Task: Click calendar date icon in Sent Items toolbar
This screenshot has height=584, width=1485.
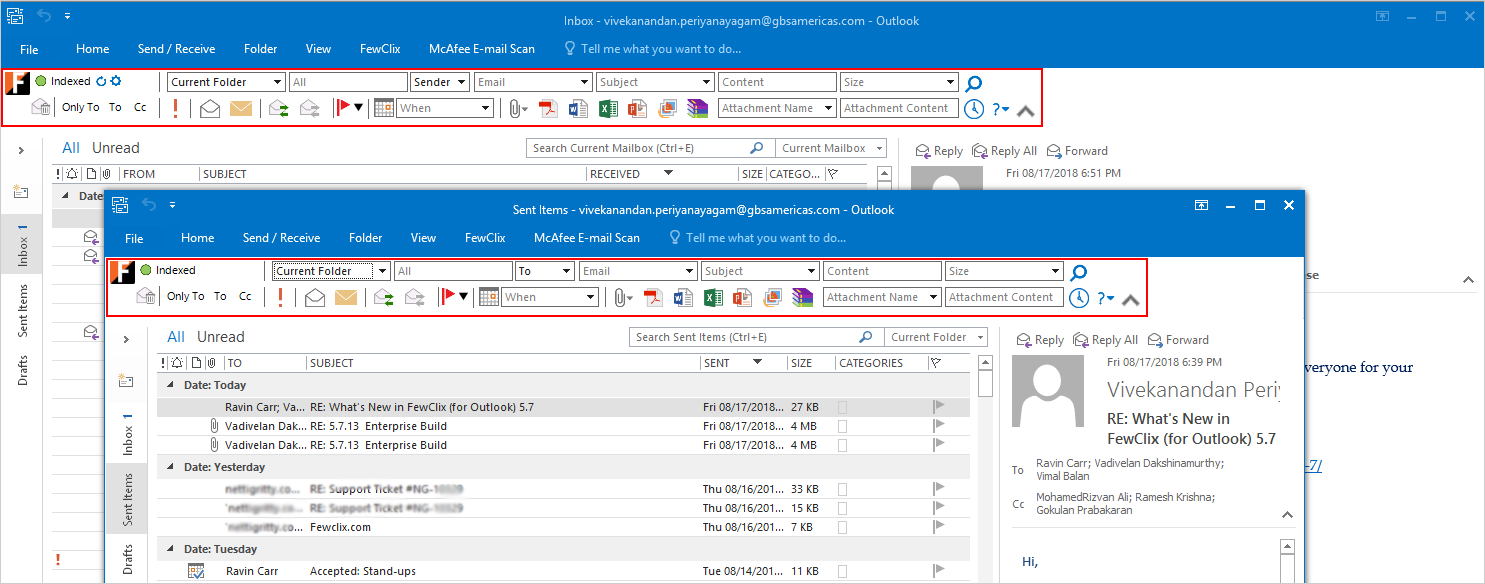Action: click(x=489, y=297)
